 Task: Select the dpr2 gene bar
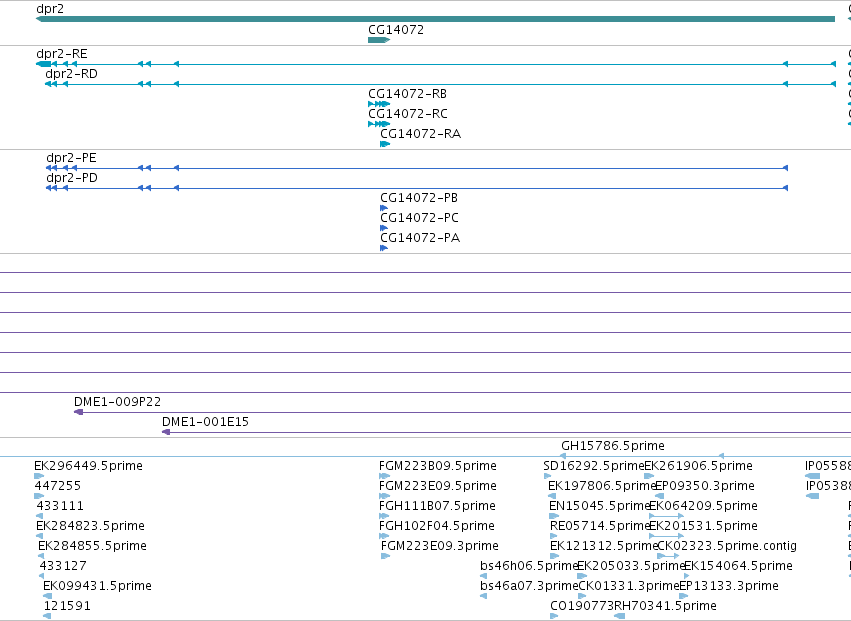[435, 19]
